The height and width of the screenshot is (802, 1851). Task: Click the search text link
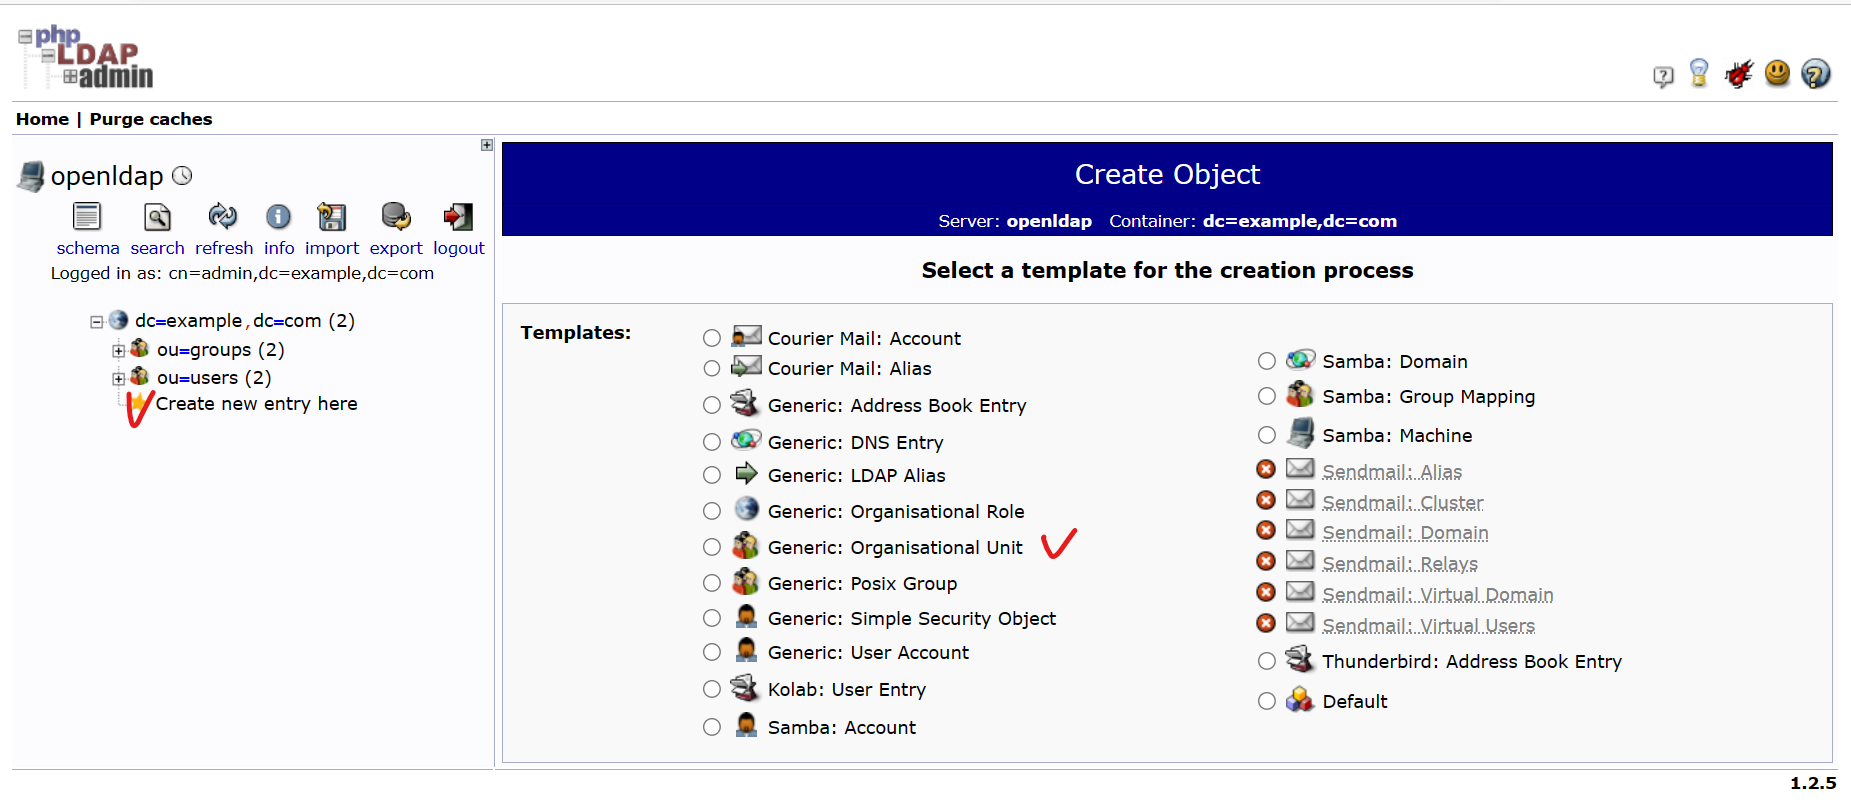157,248
